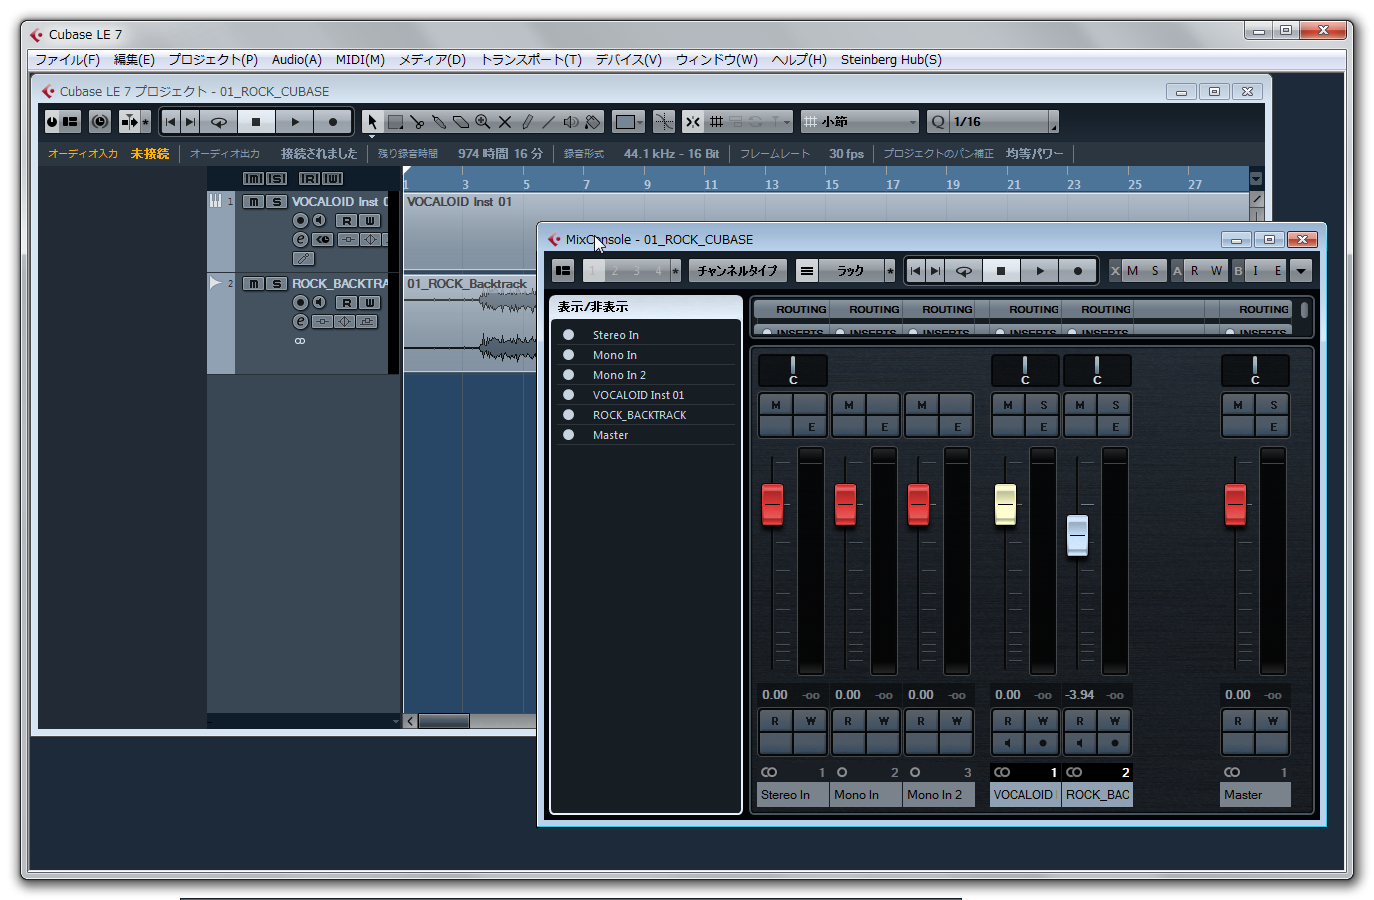Select the Object Selection arrow tool
This screenshot has width=1374, height=900.
coord(372,122)
